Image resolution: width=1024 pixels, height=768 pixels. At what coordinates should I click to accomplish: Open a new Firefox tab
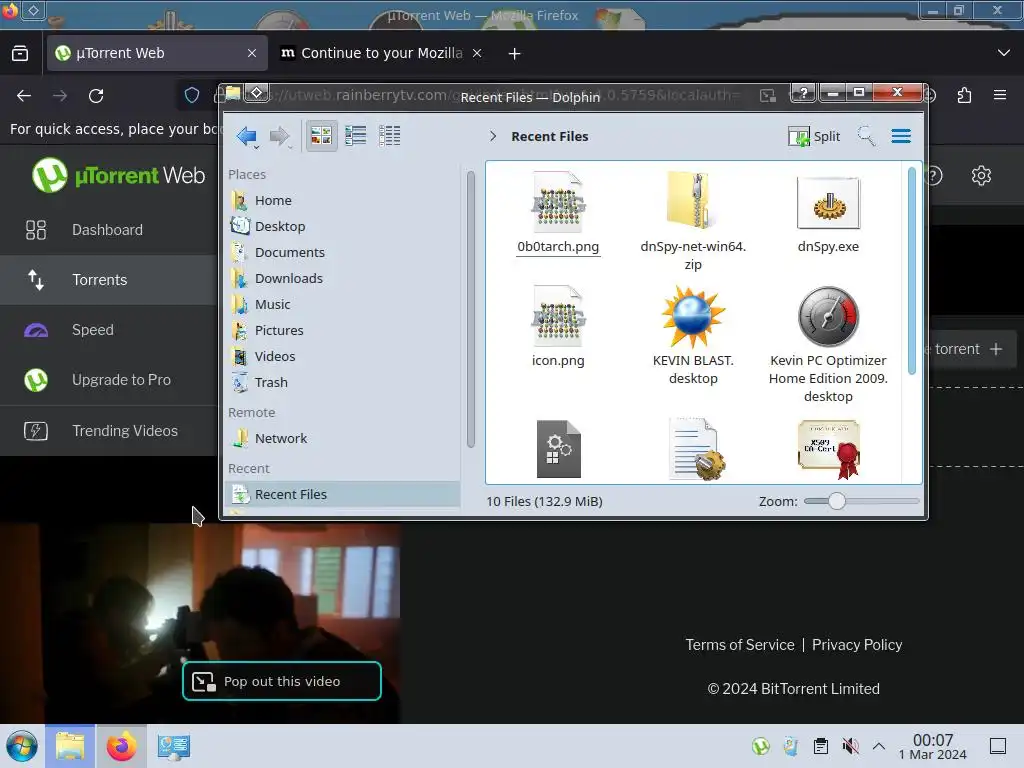pos(515,54)
